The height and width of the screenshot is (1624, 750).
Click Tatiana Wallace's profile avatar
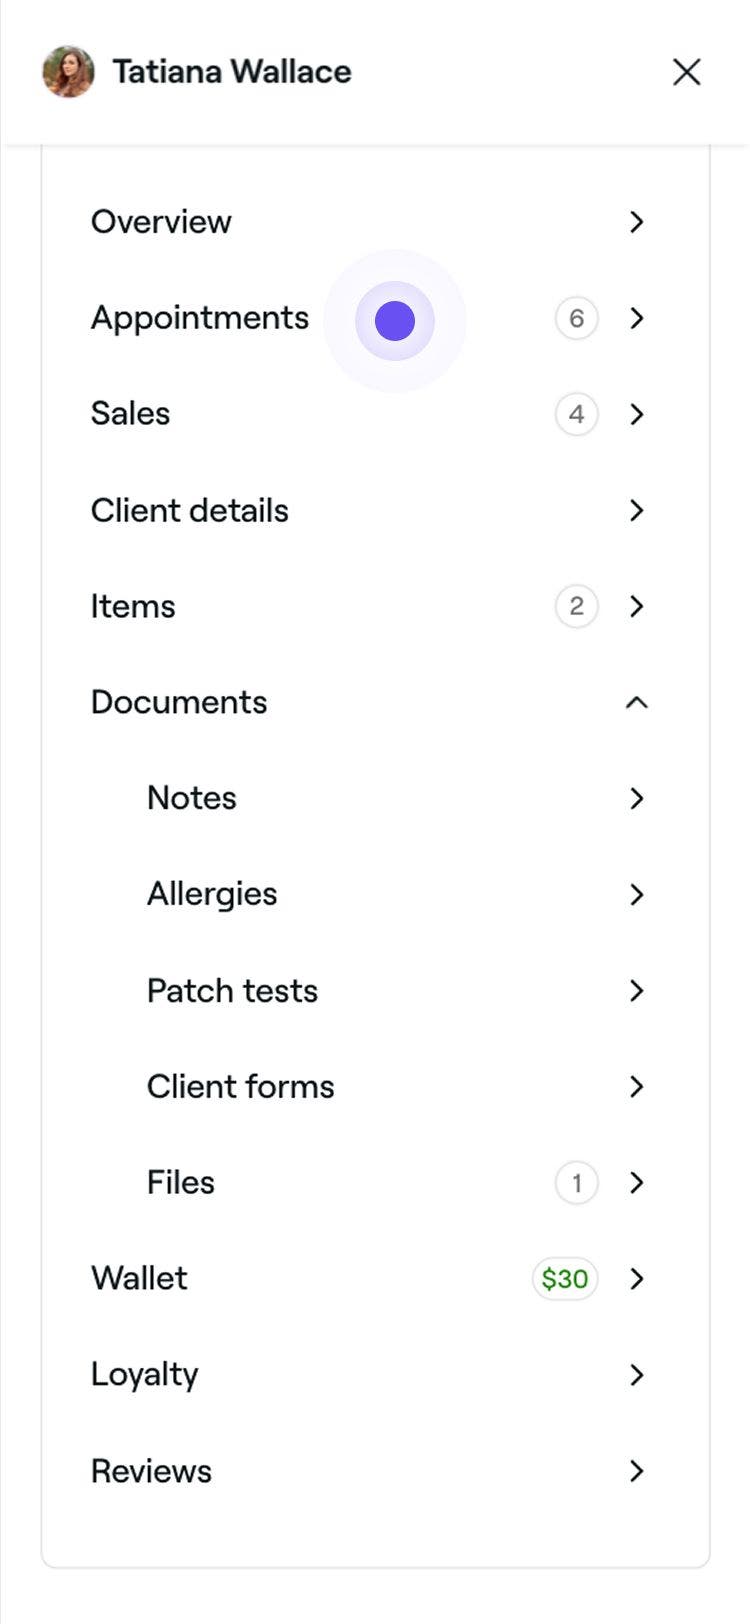[68, 72]
